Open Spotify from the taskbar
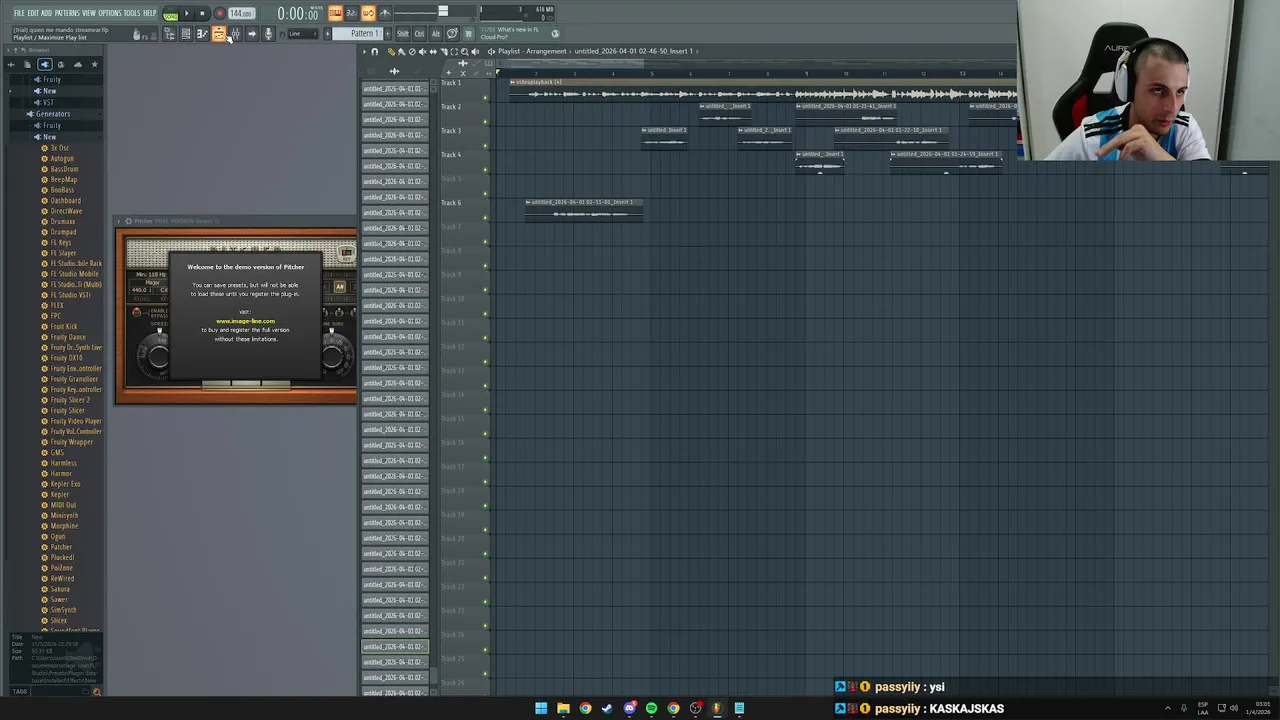 click(x=651, y=708)
